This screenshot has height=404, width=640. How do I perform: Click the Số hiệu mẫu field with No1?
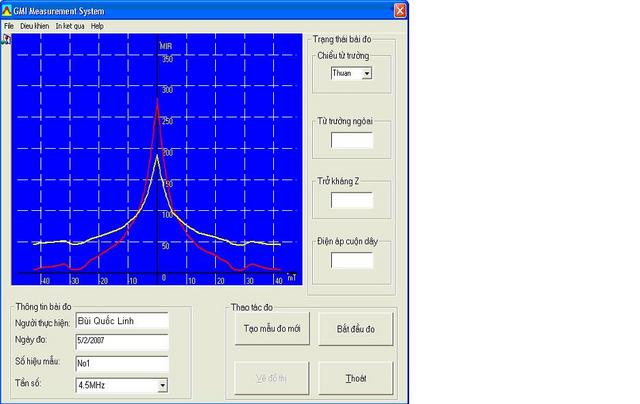(x=122, y=364)
